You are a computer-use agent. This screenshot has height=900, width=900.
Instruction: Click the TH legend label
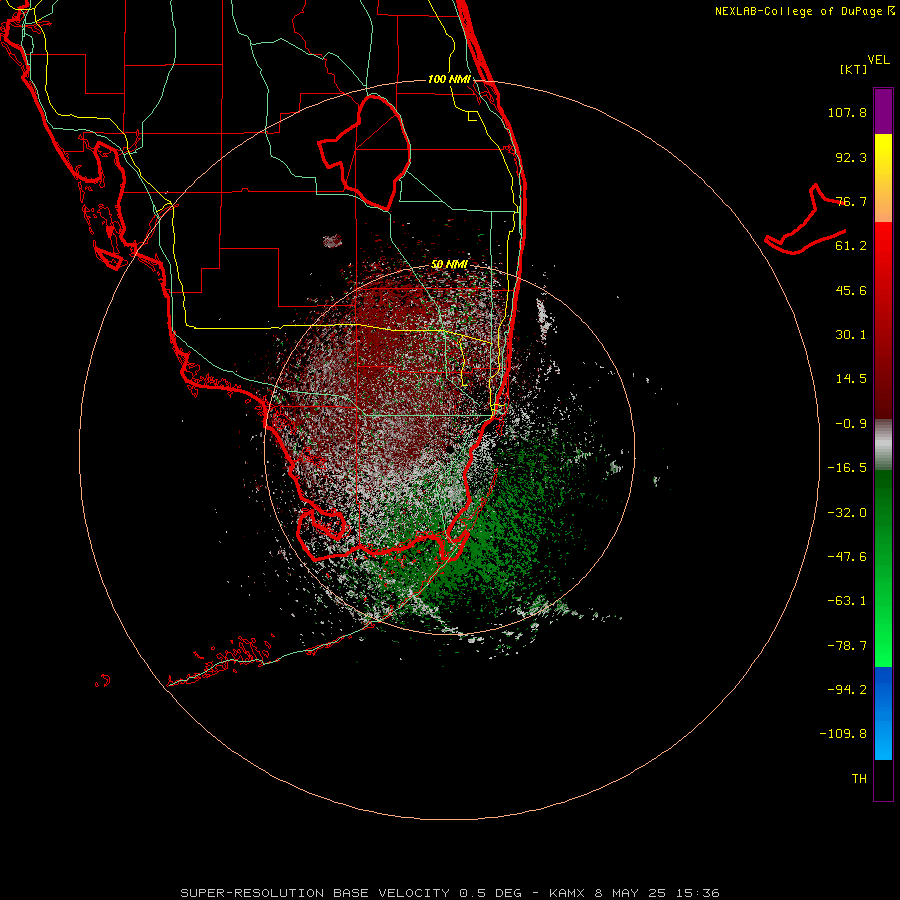point(859,779)
